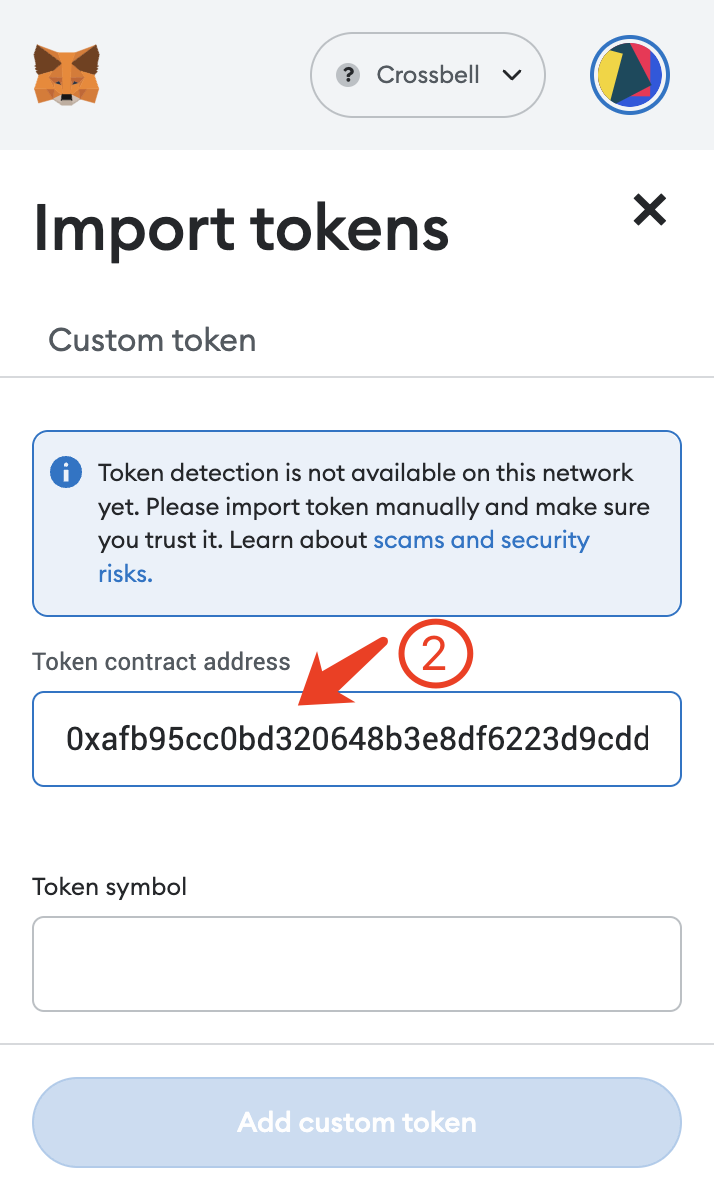Click the Token symbol label
The height and width of the screenshot is (1200, 714).
point(110,886)
